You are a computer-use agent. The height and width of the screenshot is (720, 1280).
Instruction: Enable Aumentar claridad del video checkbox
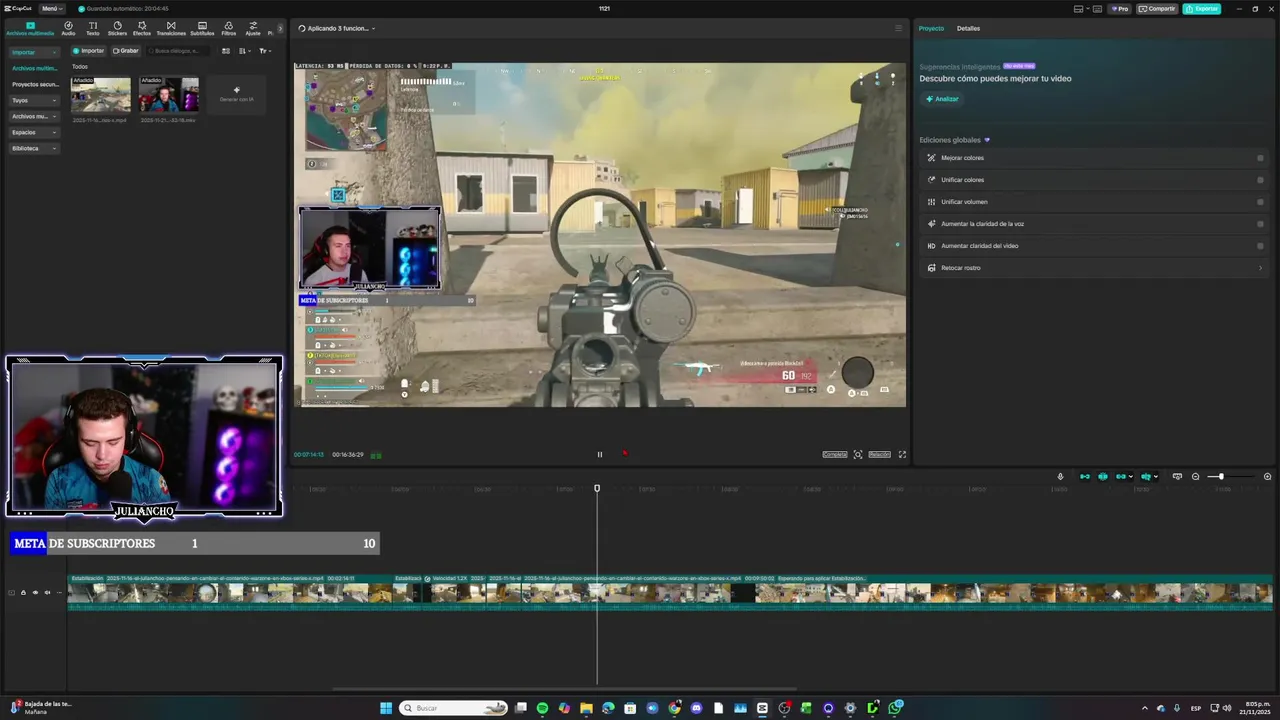click(x=1260, y=246)
